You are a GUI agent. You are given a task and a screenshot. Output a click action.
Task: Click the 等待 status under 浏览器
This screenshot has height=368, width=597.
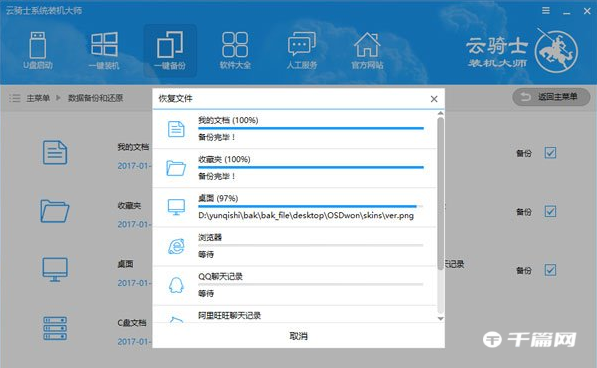pos(206,254)
